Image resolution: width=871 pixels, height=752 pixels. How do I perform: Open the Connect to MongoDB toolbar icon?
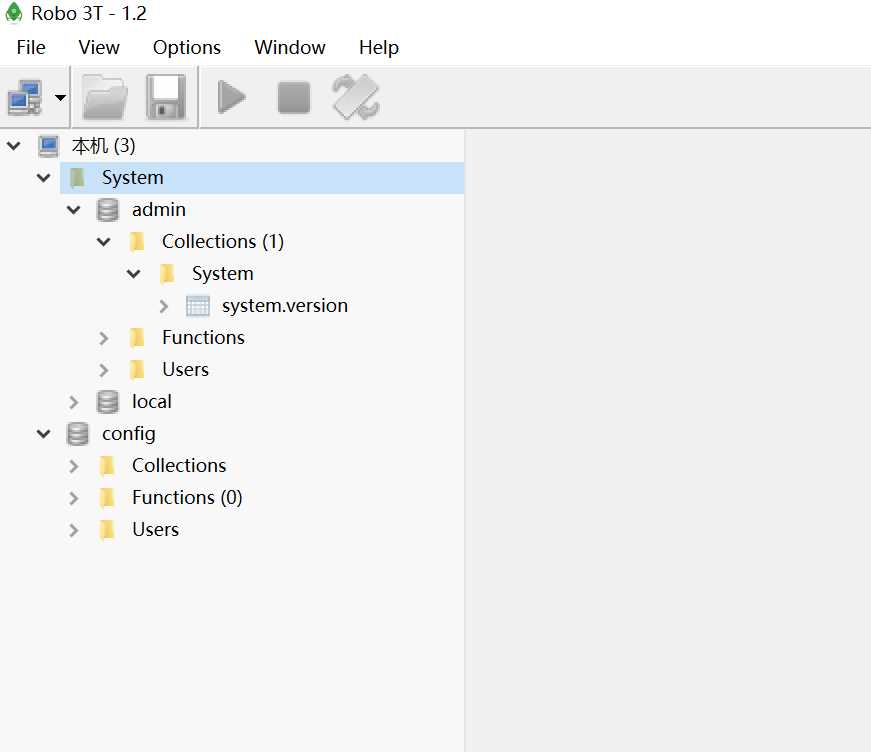(24, 97)
